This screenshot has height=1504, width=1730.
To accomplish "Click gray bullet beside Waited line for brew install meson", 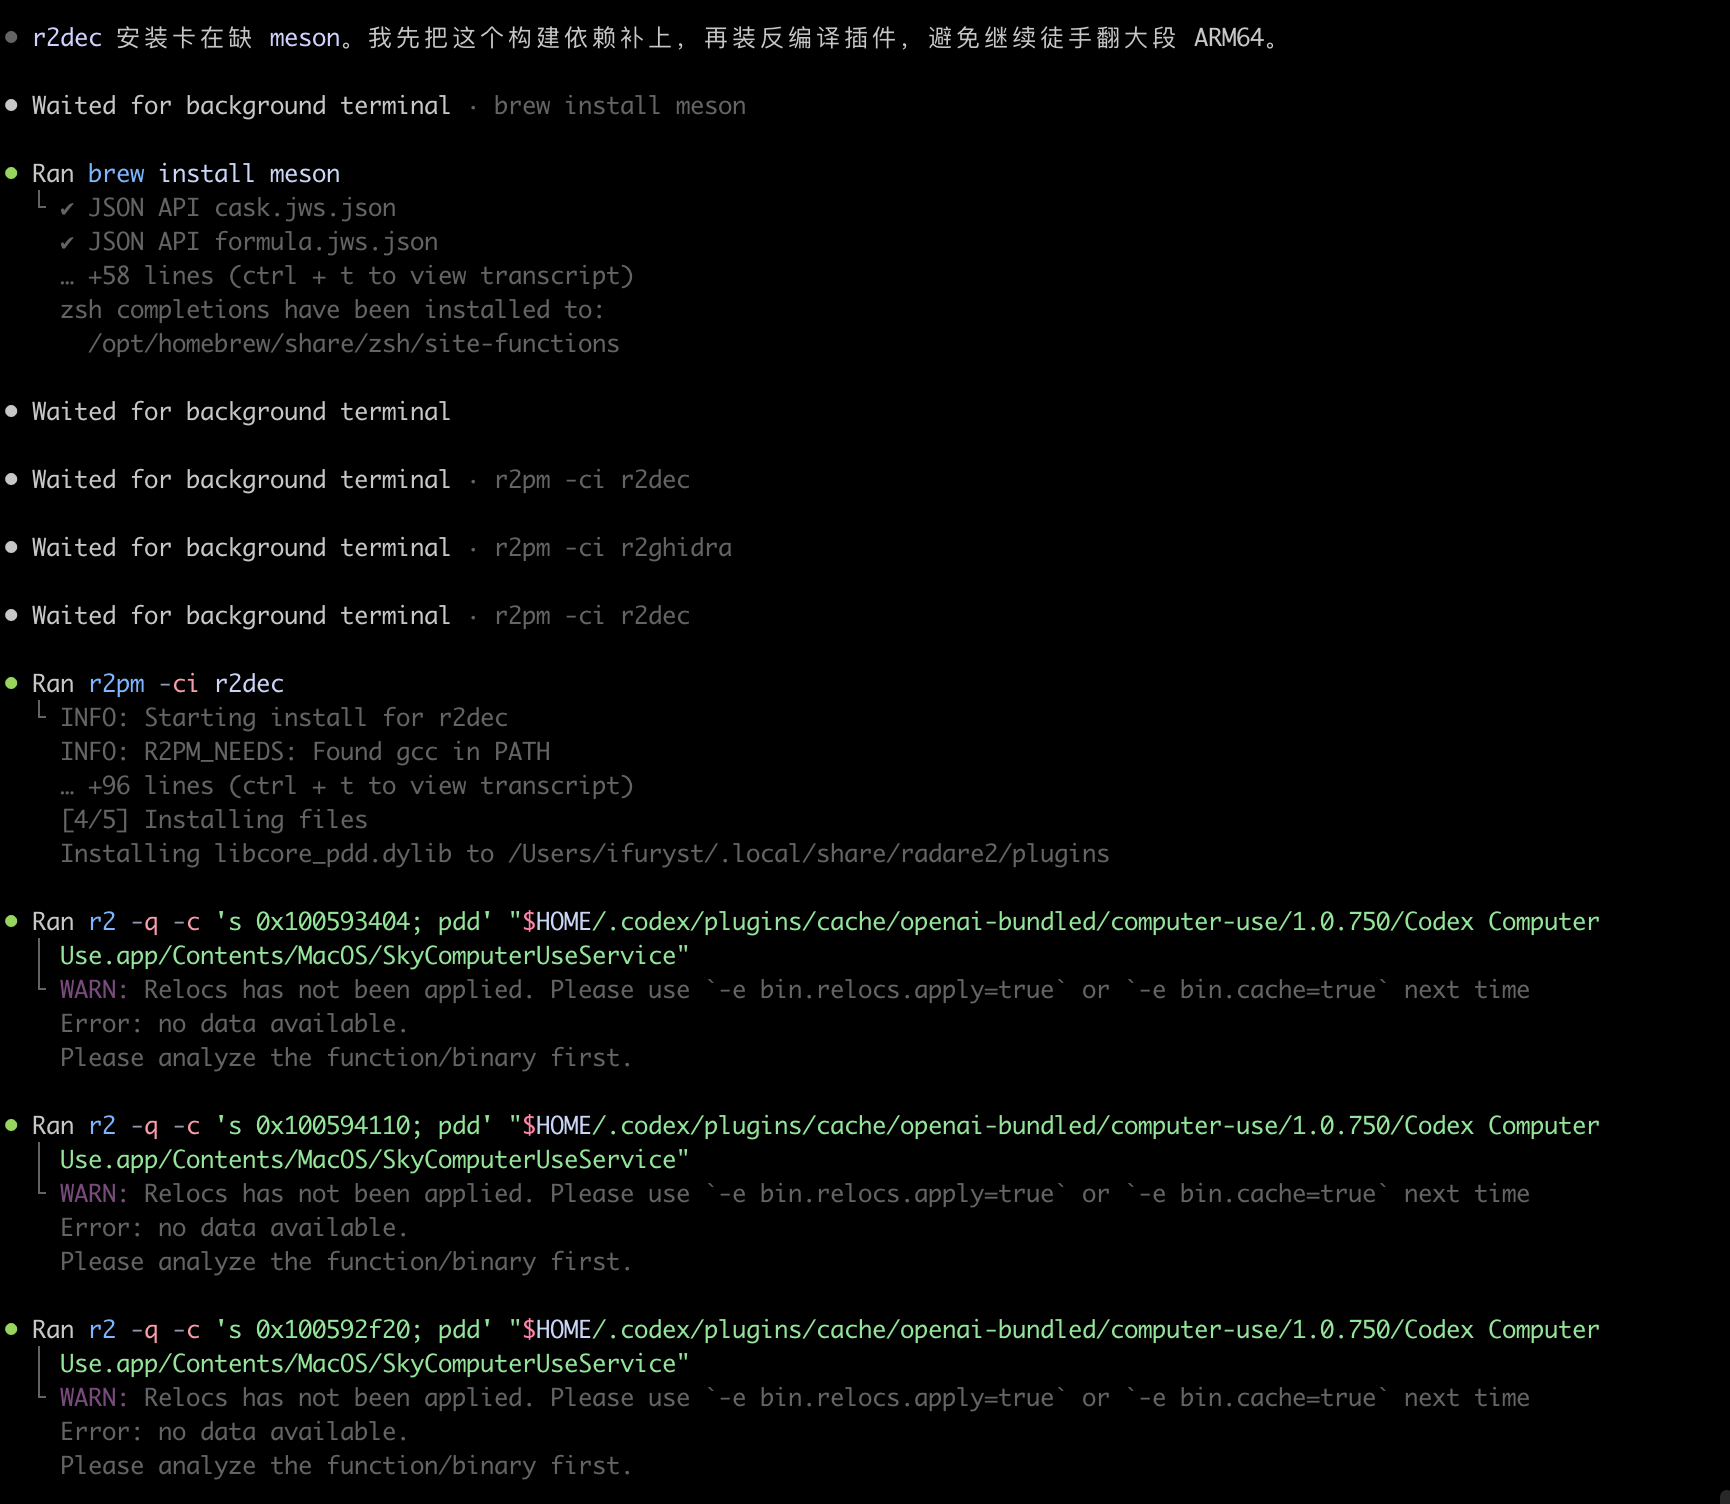I will tap(12, 106).
